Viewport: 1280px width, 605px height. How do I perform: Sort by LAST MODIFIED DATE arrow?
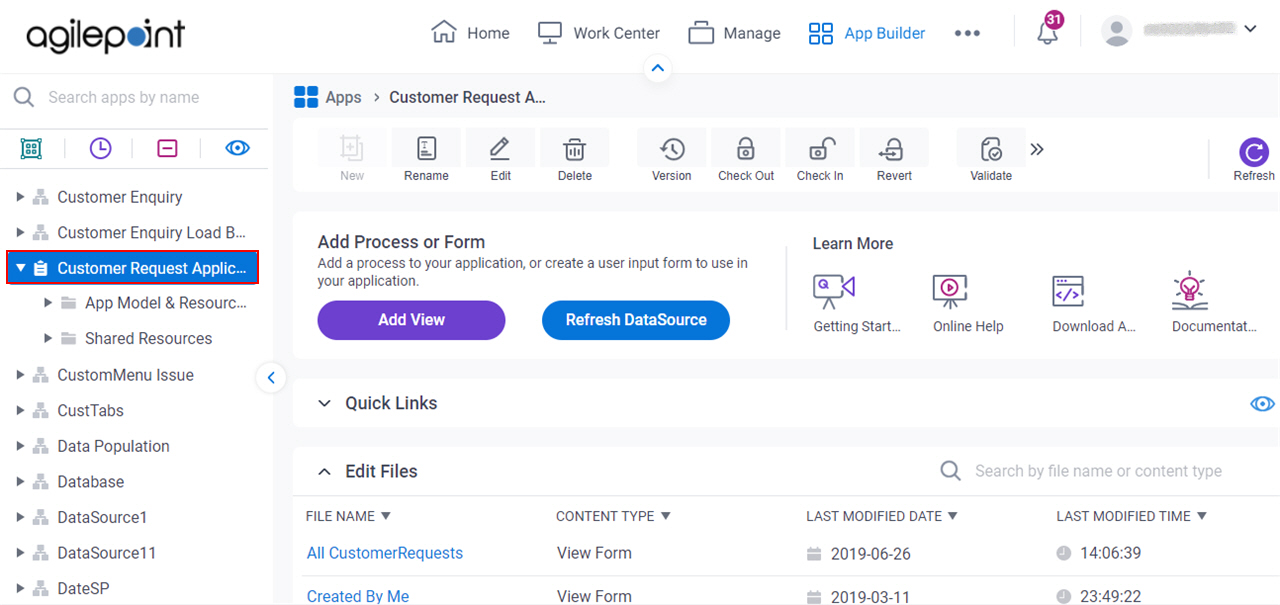coord(953,516)
